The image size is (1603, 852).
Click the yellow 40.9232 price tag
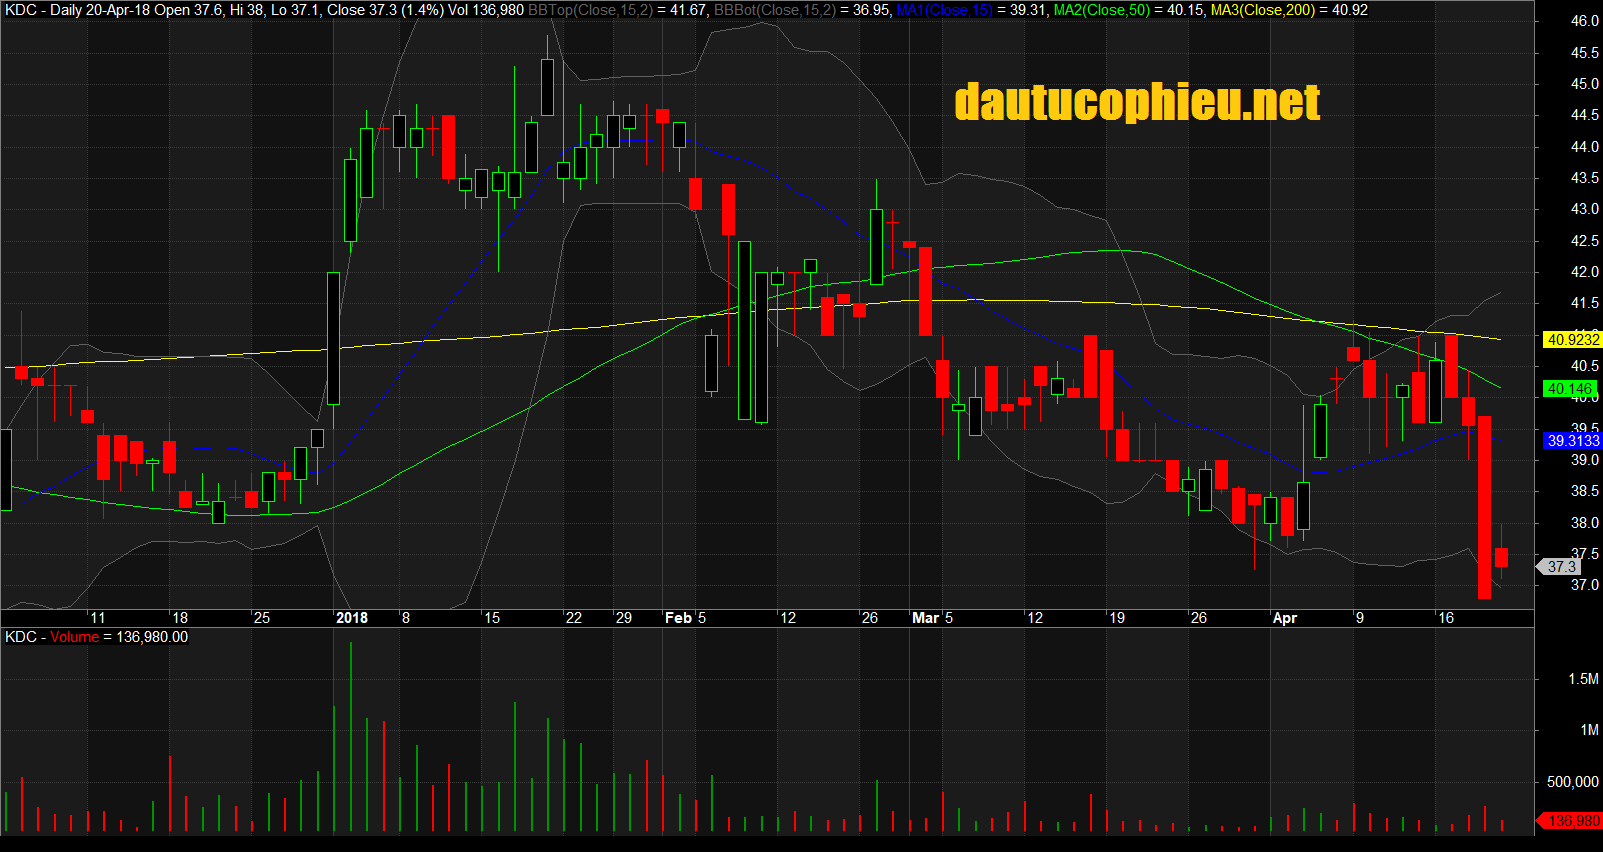click(x=1572, y=340)
